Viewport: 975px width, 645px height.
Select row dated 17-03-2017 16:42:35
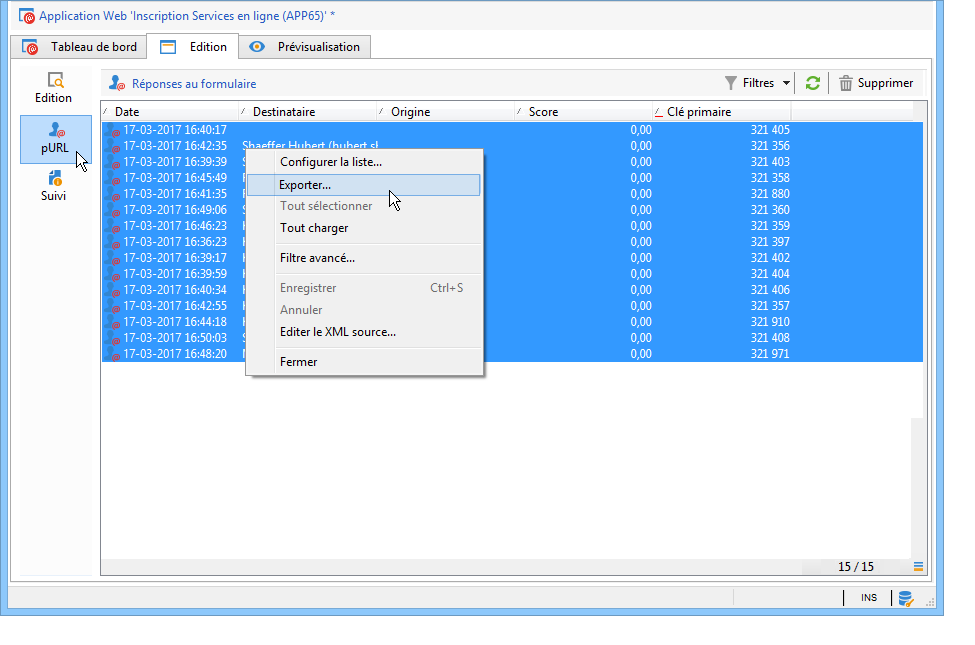tap(512, 146)
